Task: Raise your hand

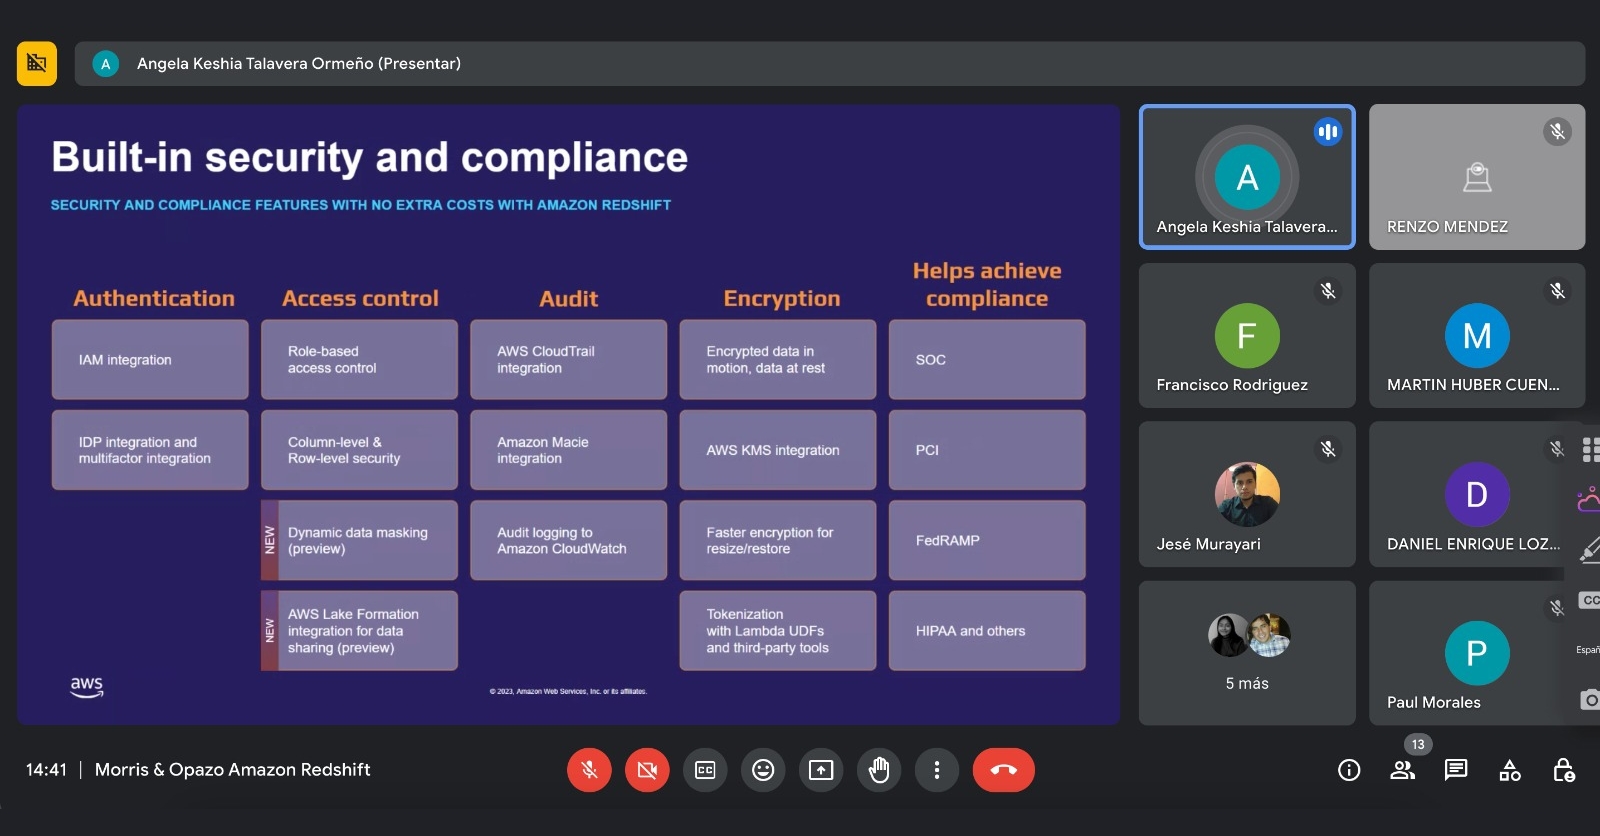Action: (879, 770)
